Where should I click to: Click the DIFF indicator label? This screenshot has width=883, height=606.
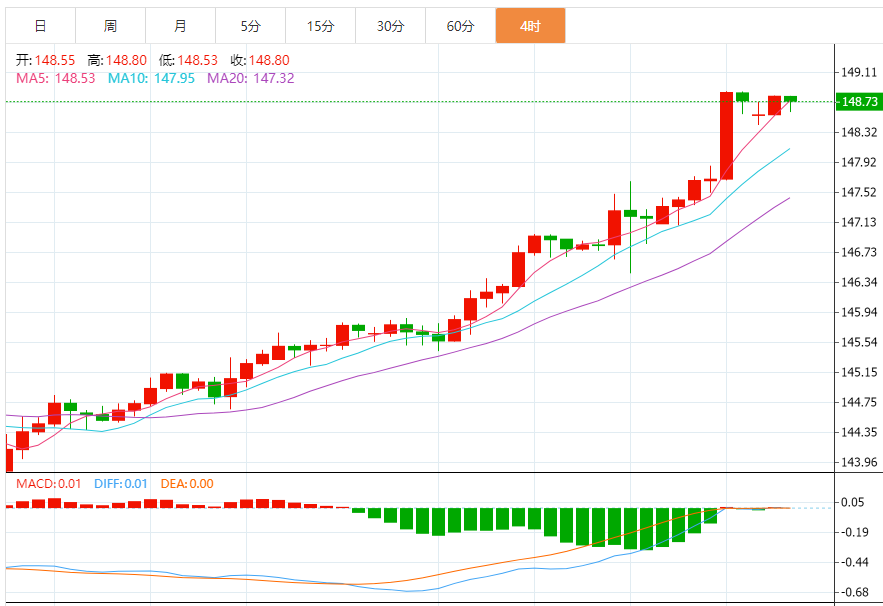[x=120, y=484]
